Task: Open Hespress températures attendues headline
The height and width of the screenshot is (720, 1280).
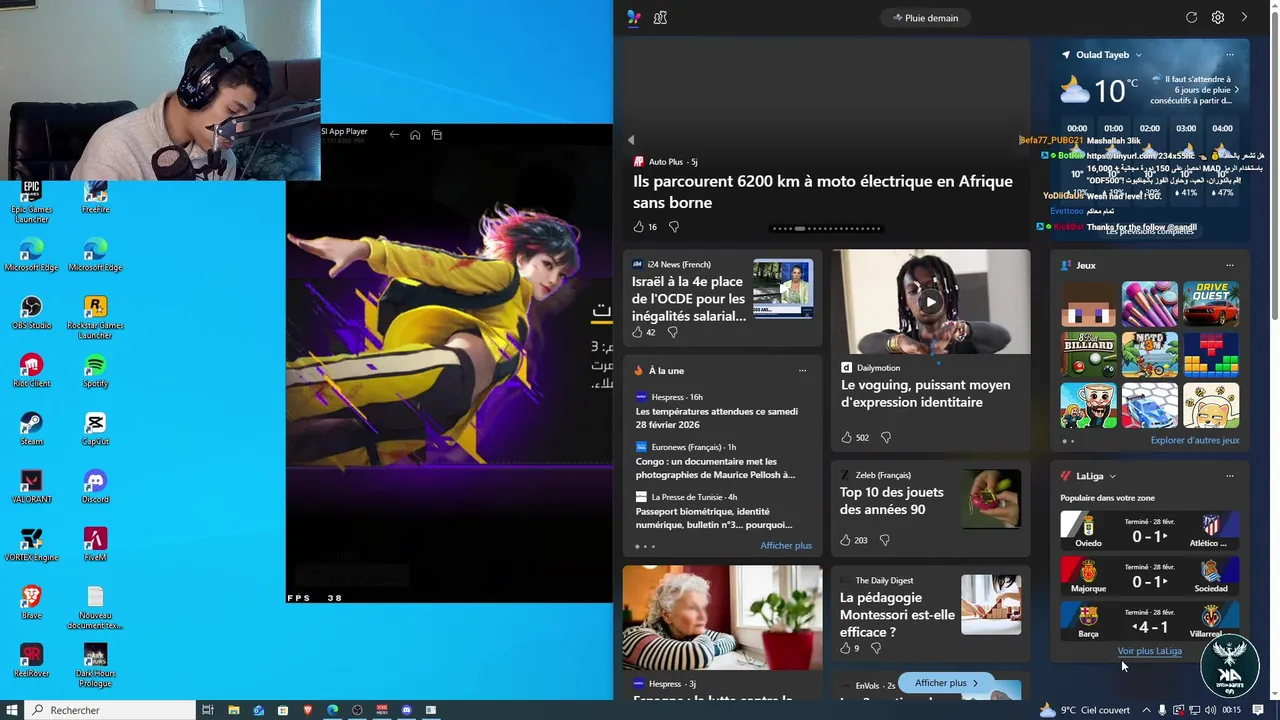Action: pyautogui.click(x=717, y=418)
